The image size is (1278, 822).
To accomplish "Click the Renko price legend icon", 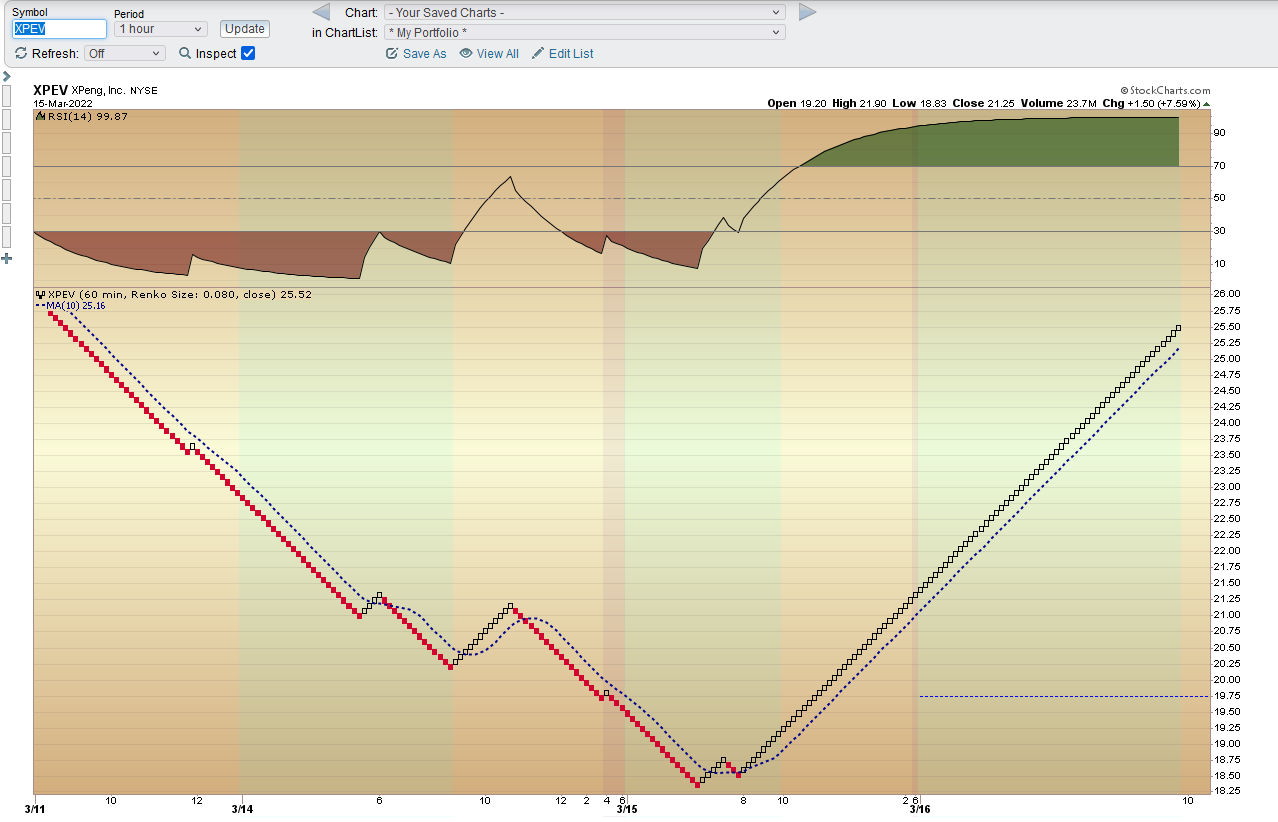I will pos(41,295).
